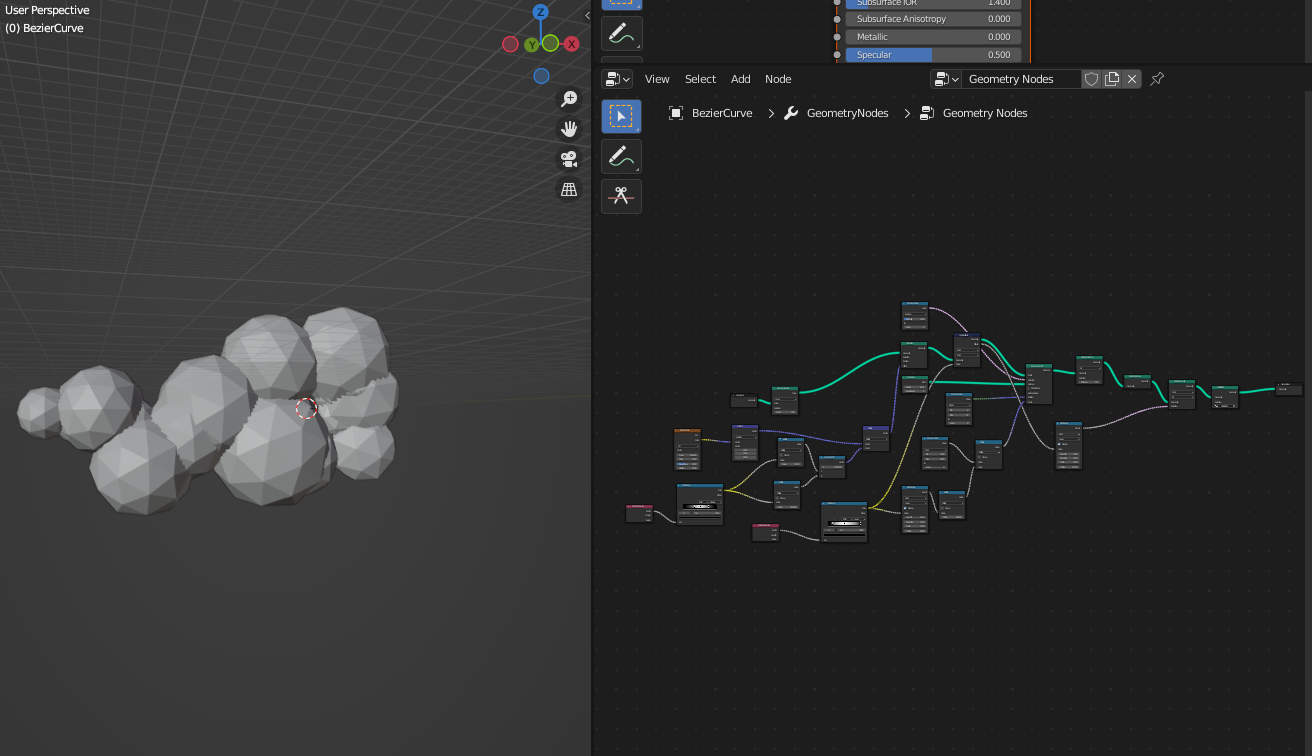Screen dimensions: 1312x756
Task: Click the wrench modifier breadcrumb icon
Action: (x=790, y=113)
